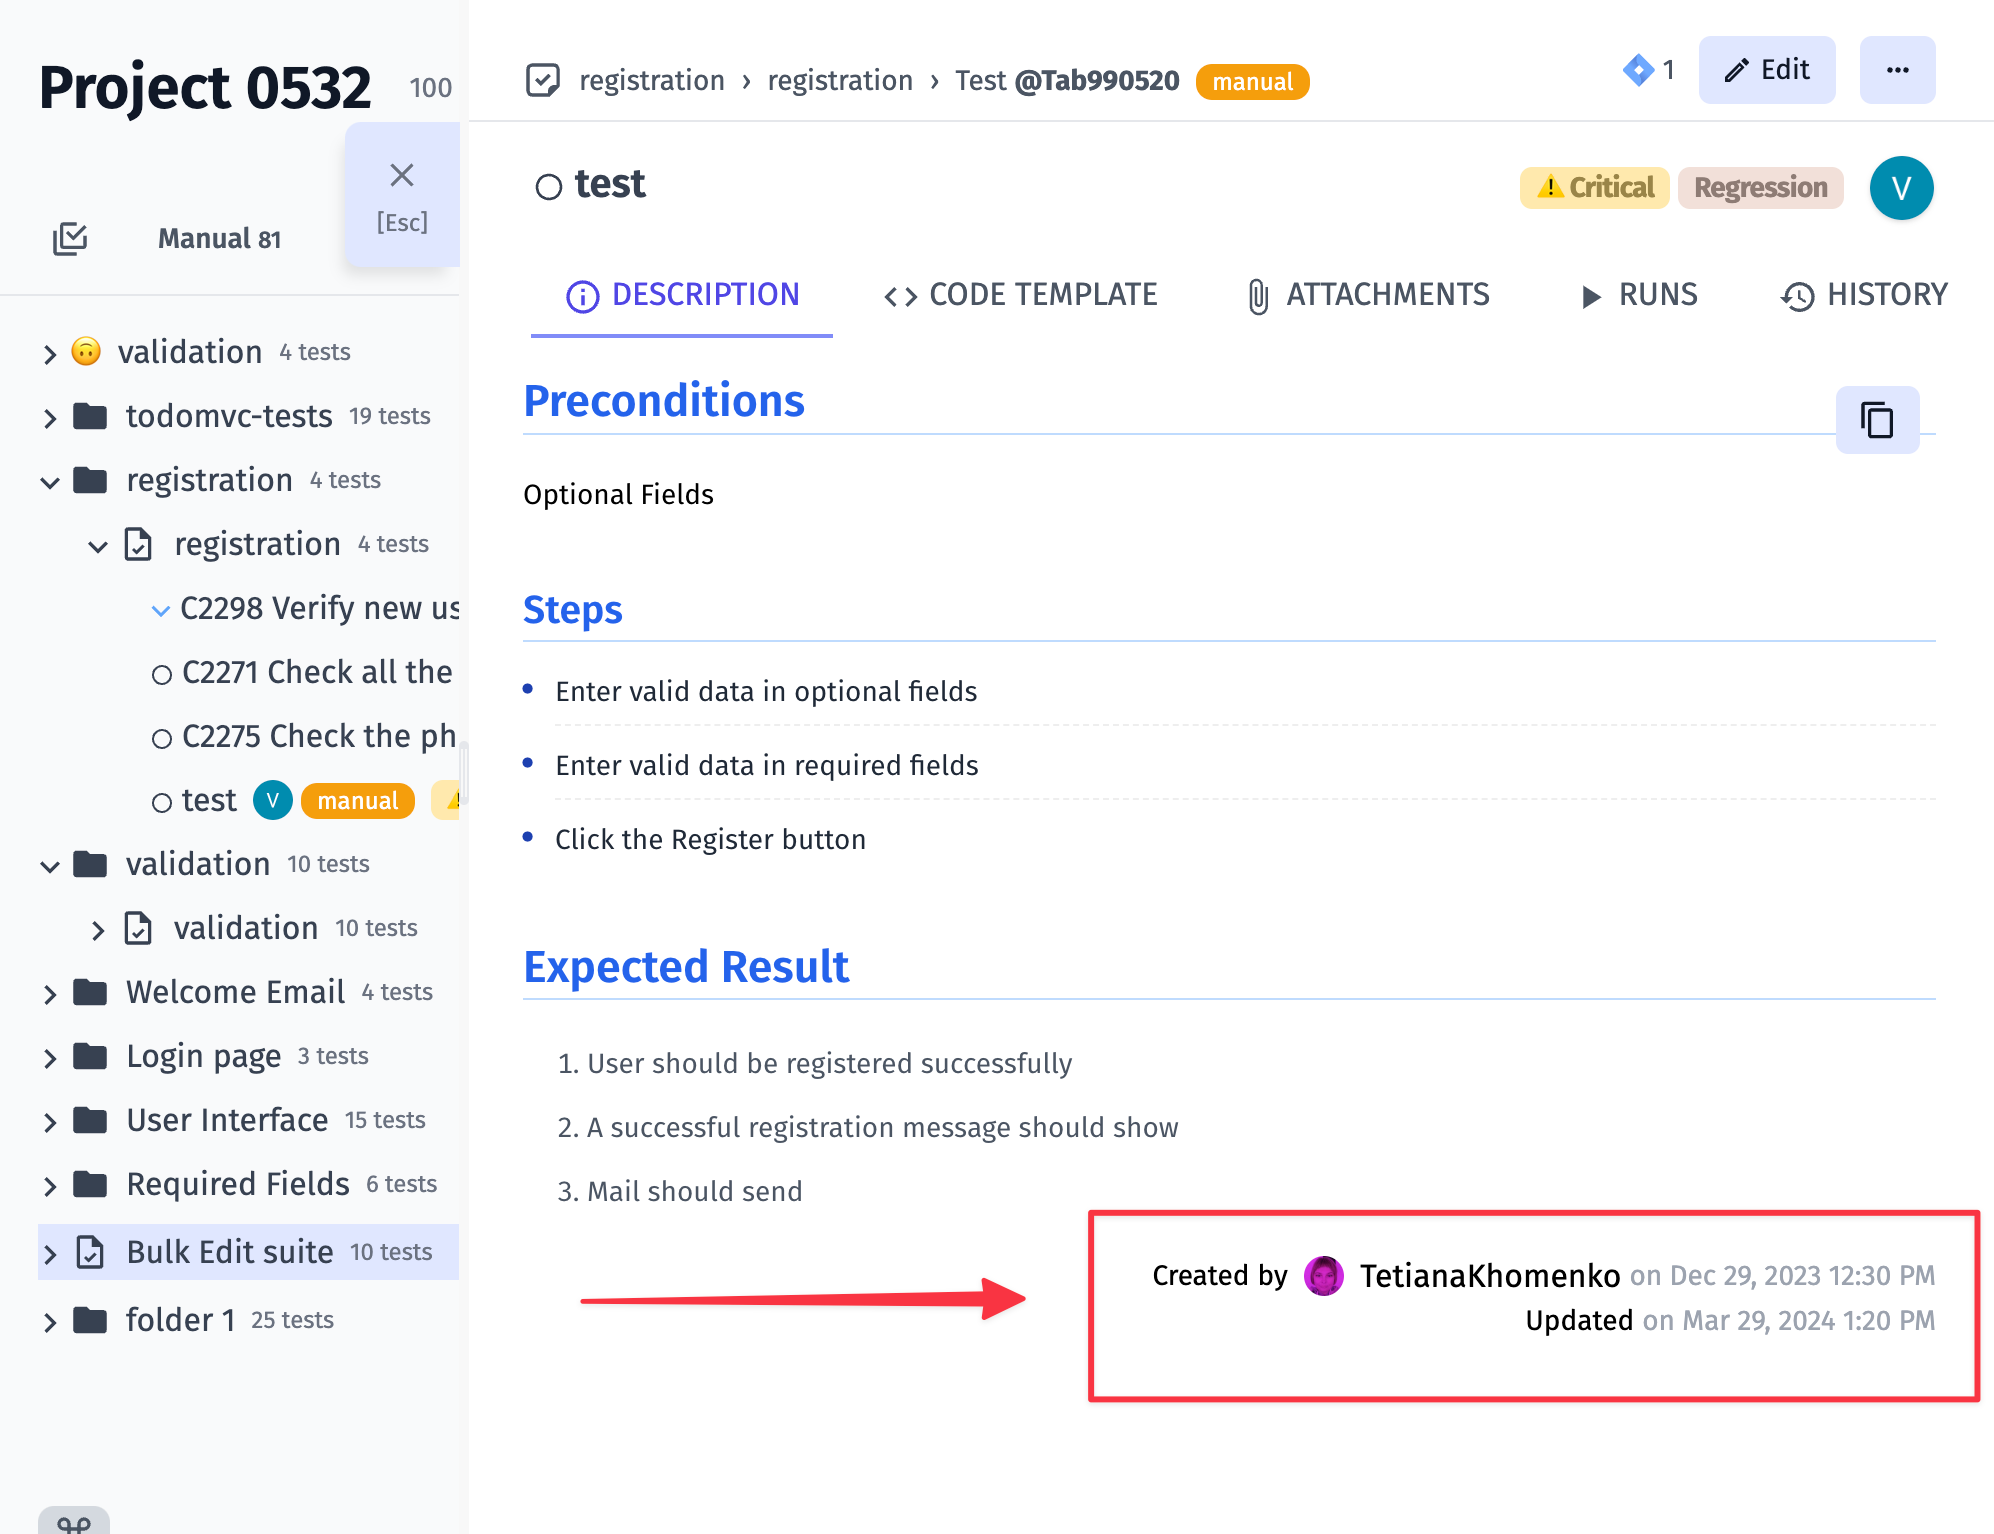Click the blue diamond linked issues icon
Screen dimensions: 1994x1534
(1638, 70)
